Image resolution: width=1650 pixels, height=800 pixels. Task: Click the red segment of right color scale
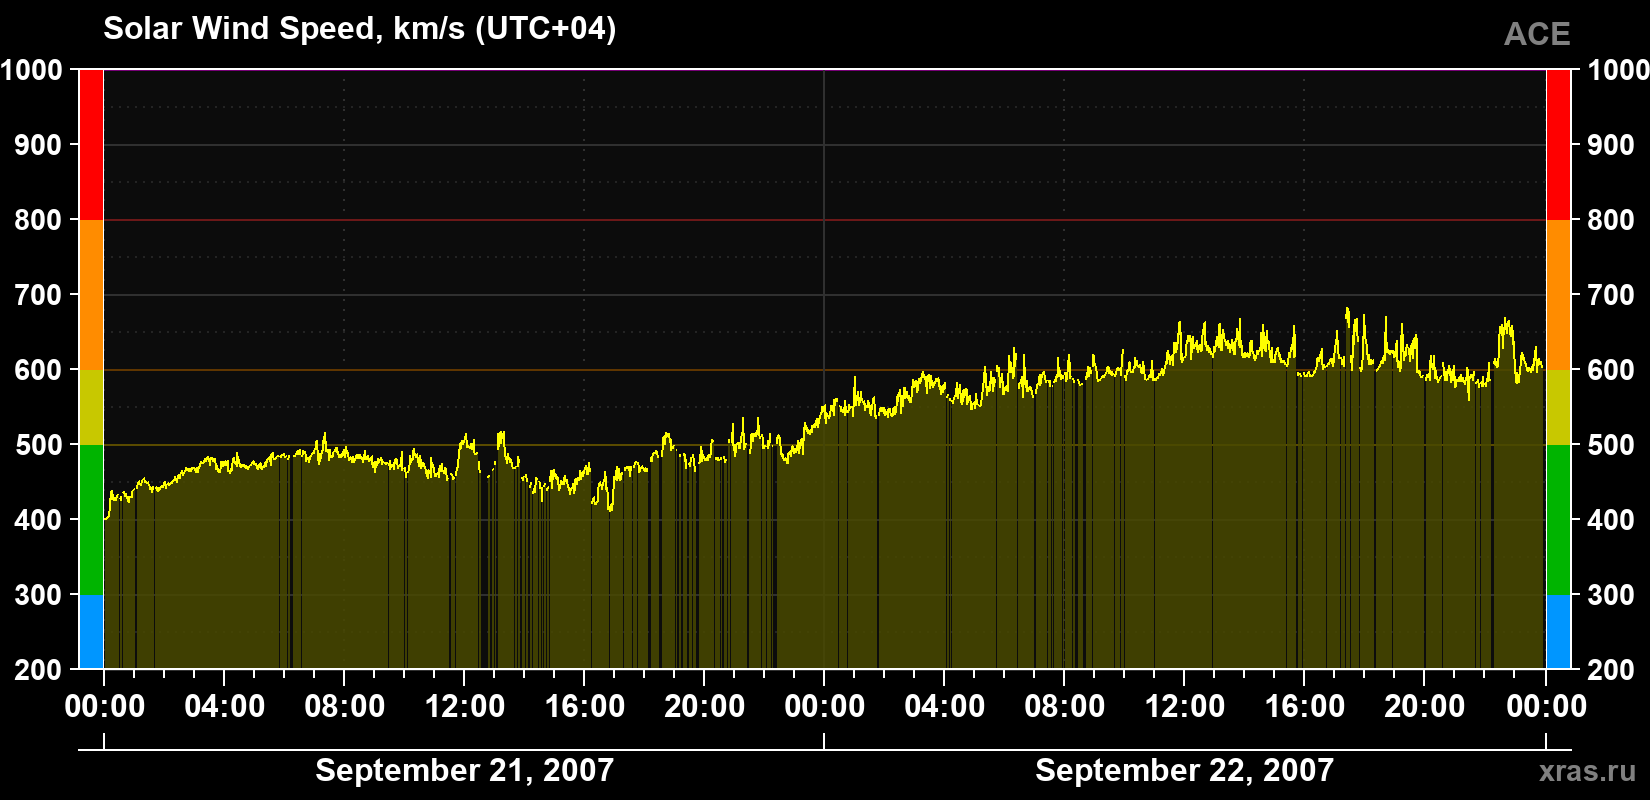pyautogui.click(x=1558, y=145)
